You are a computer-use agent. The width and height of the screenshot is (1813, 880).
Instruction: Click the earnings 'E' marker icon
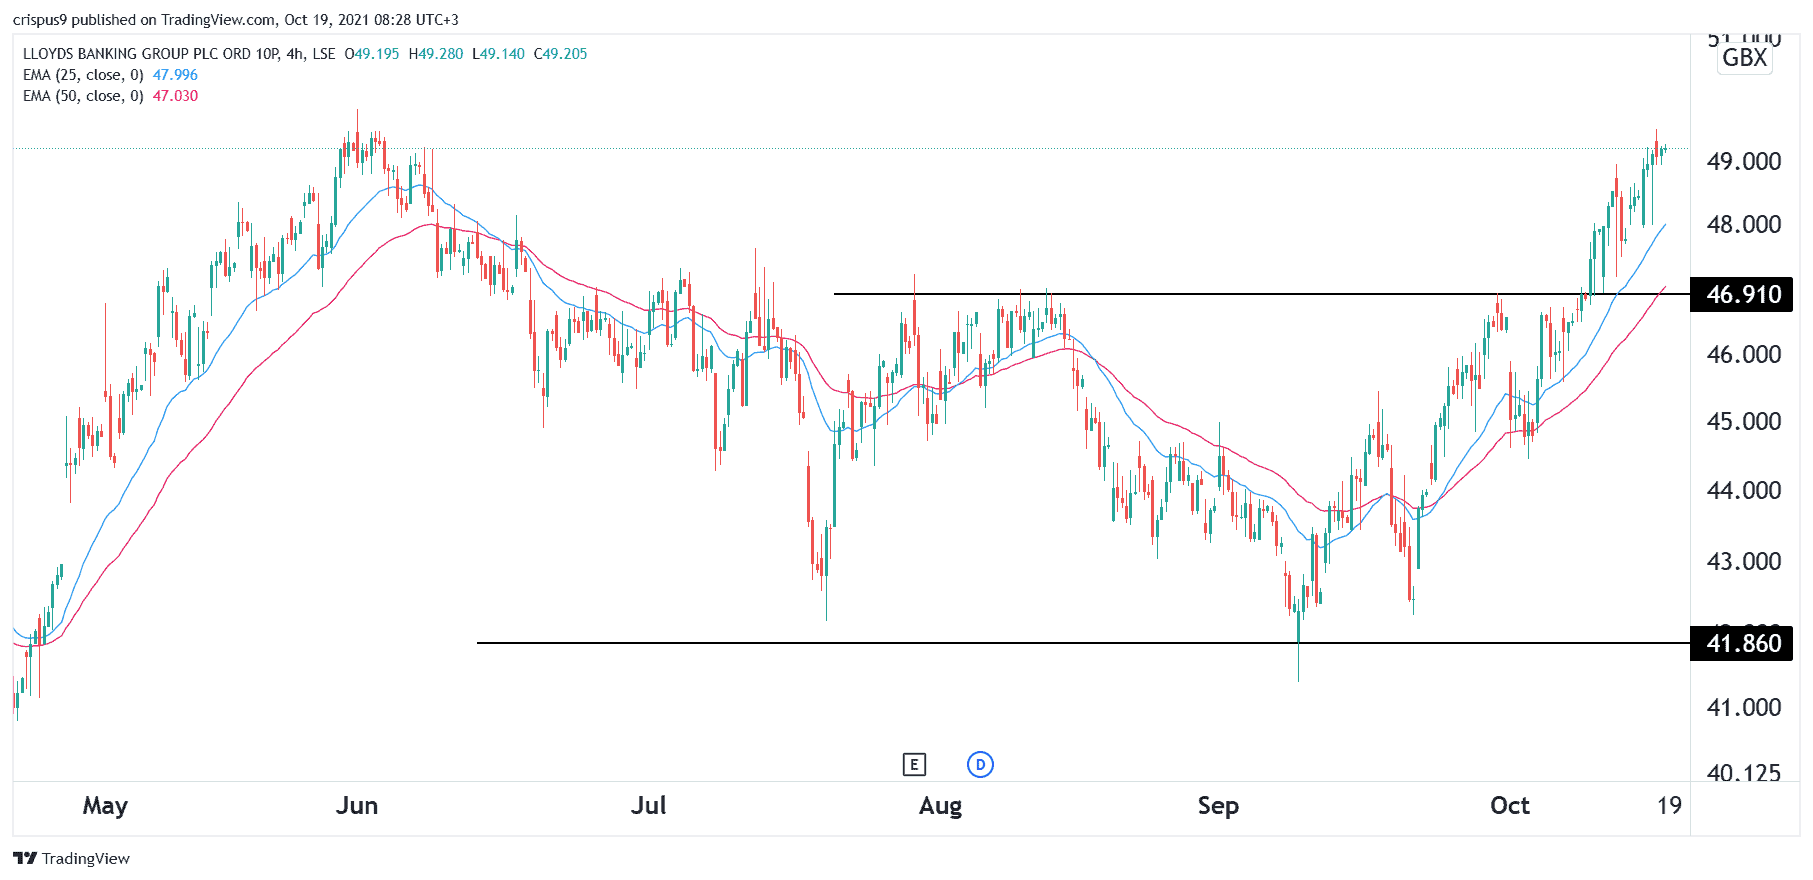(x=913, y=765)
